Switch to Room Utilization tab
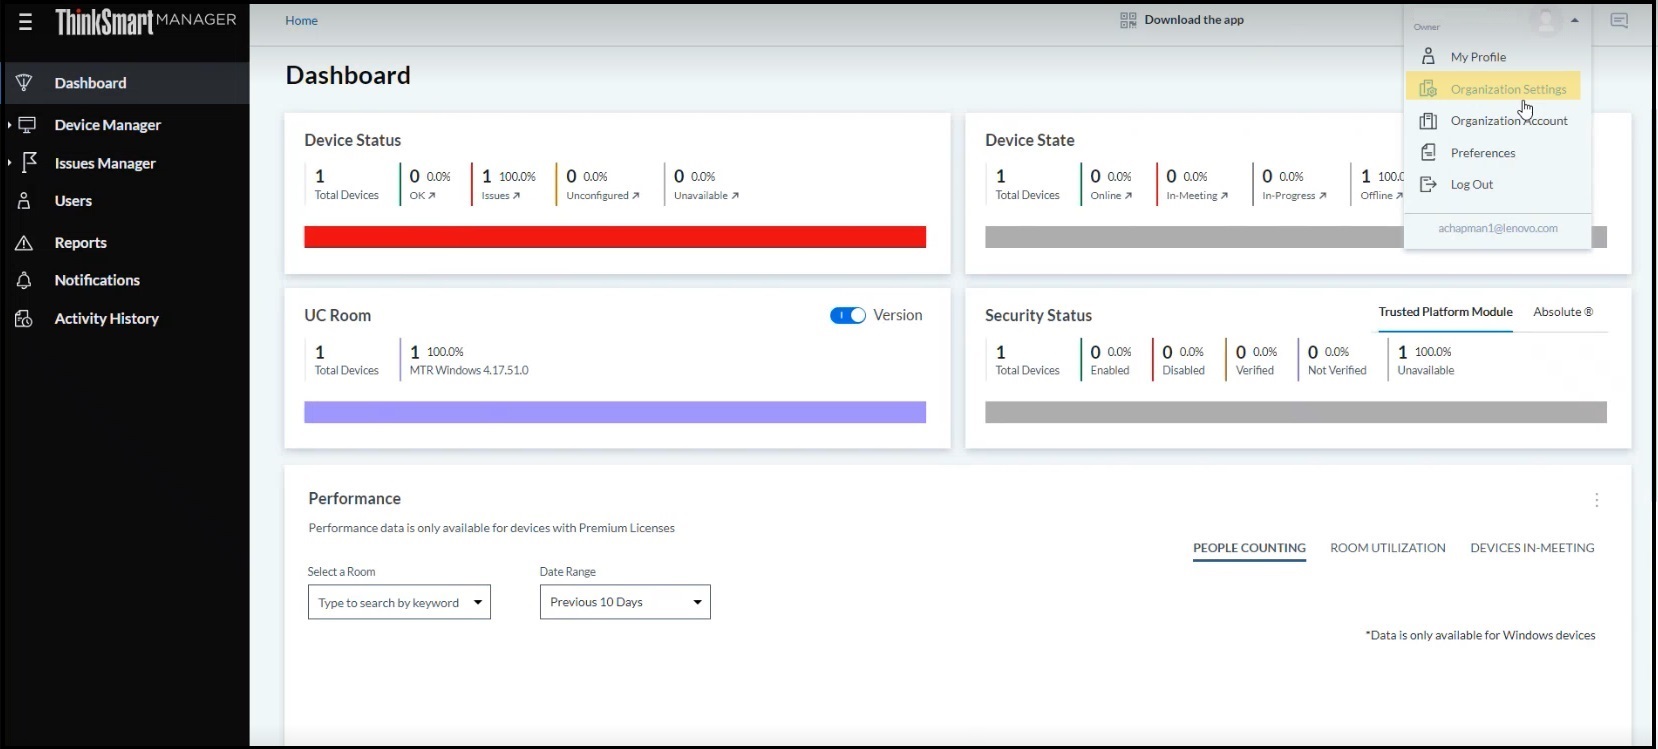1658x749 pixels. tap(1387, 548)
